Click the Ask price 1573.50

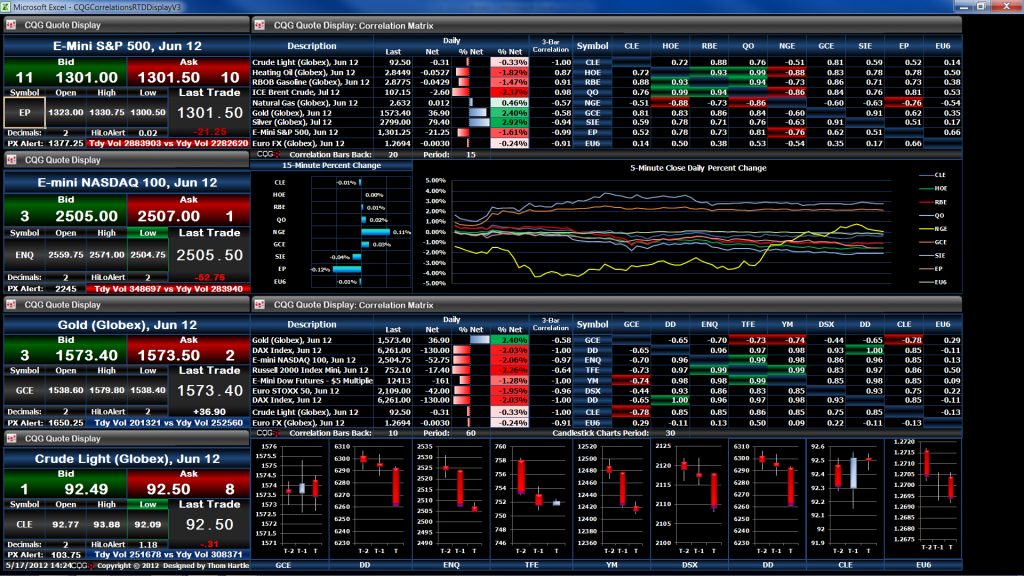pos(168,355)
